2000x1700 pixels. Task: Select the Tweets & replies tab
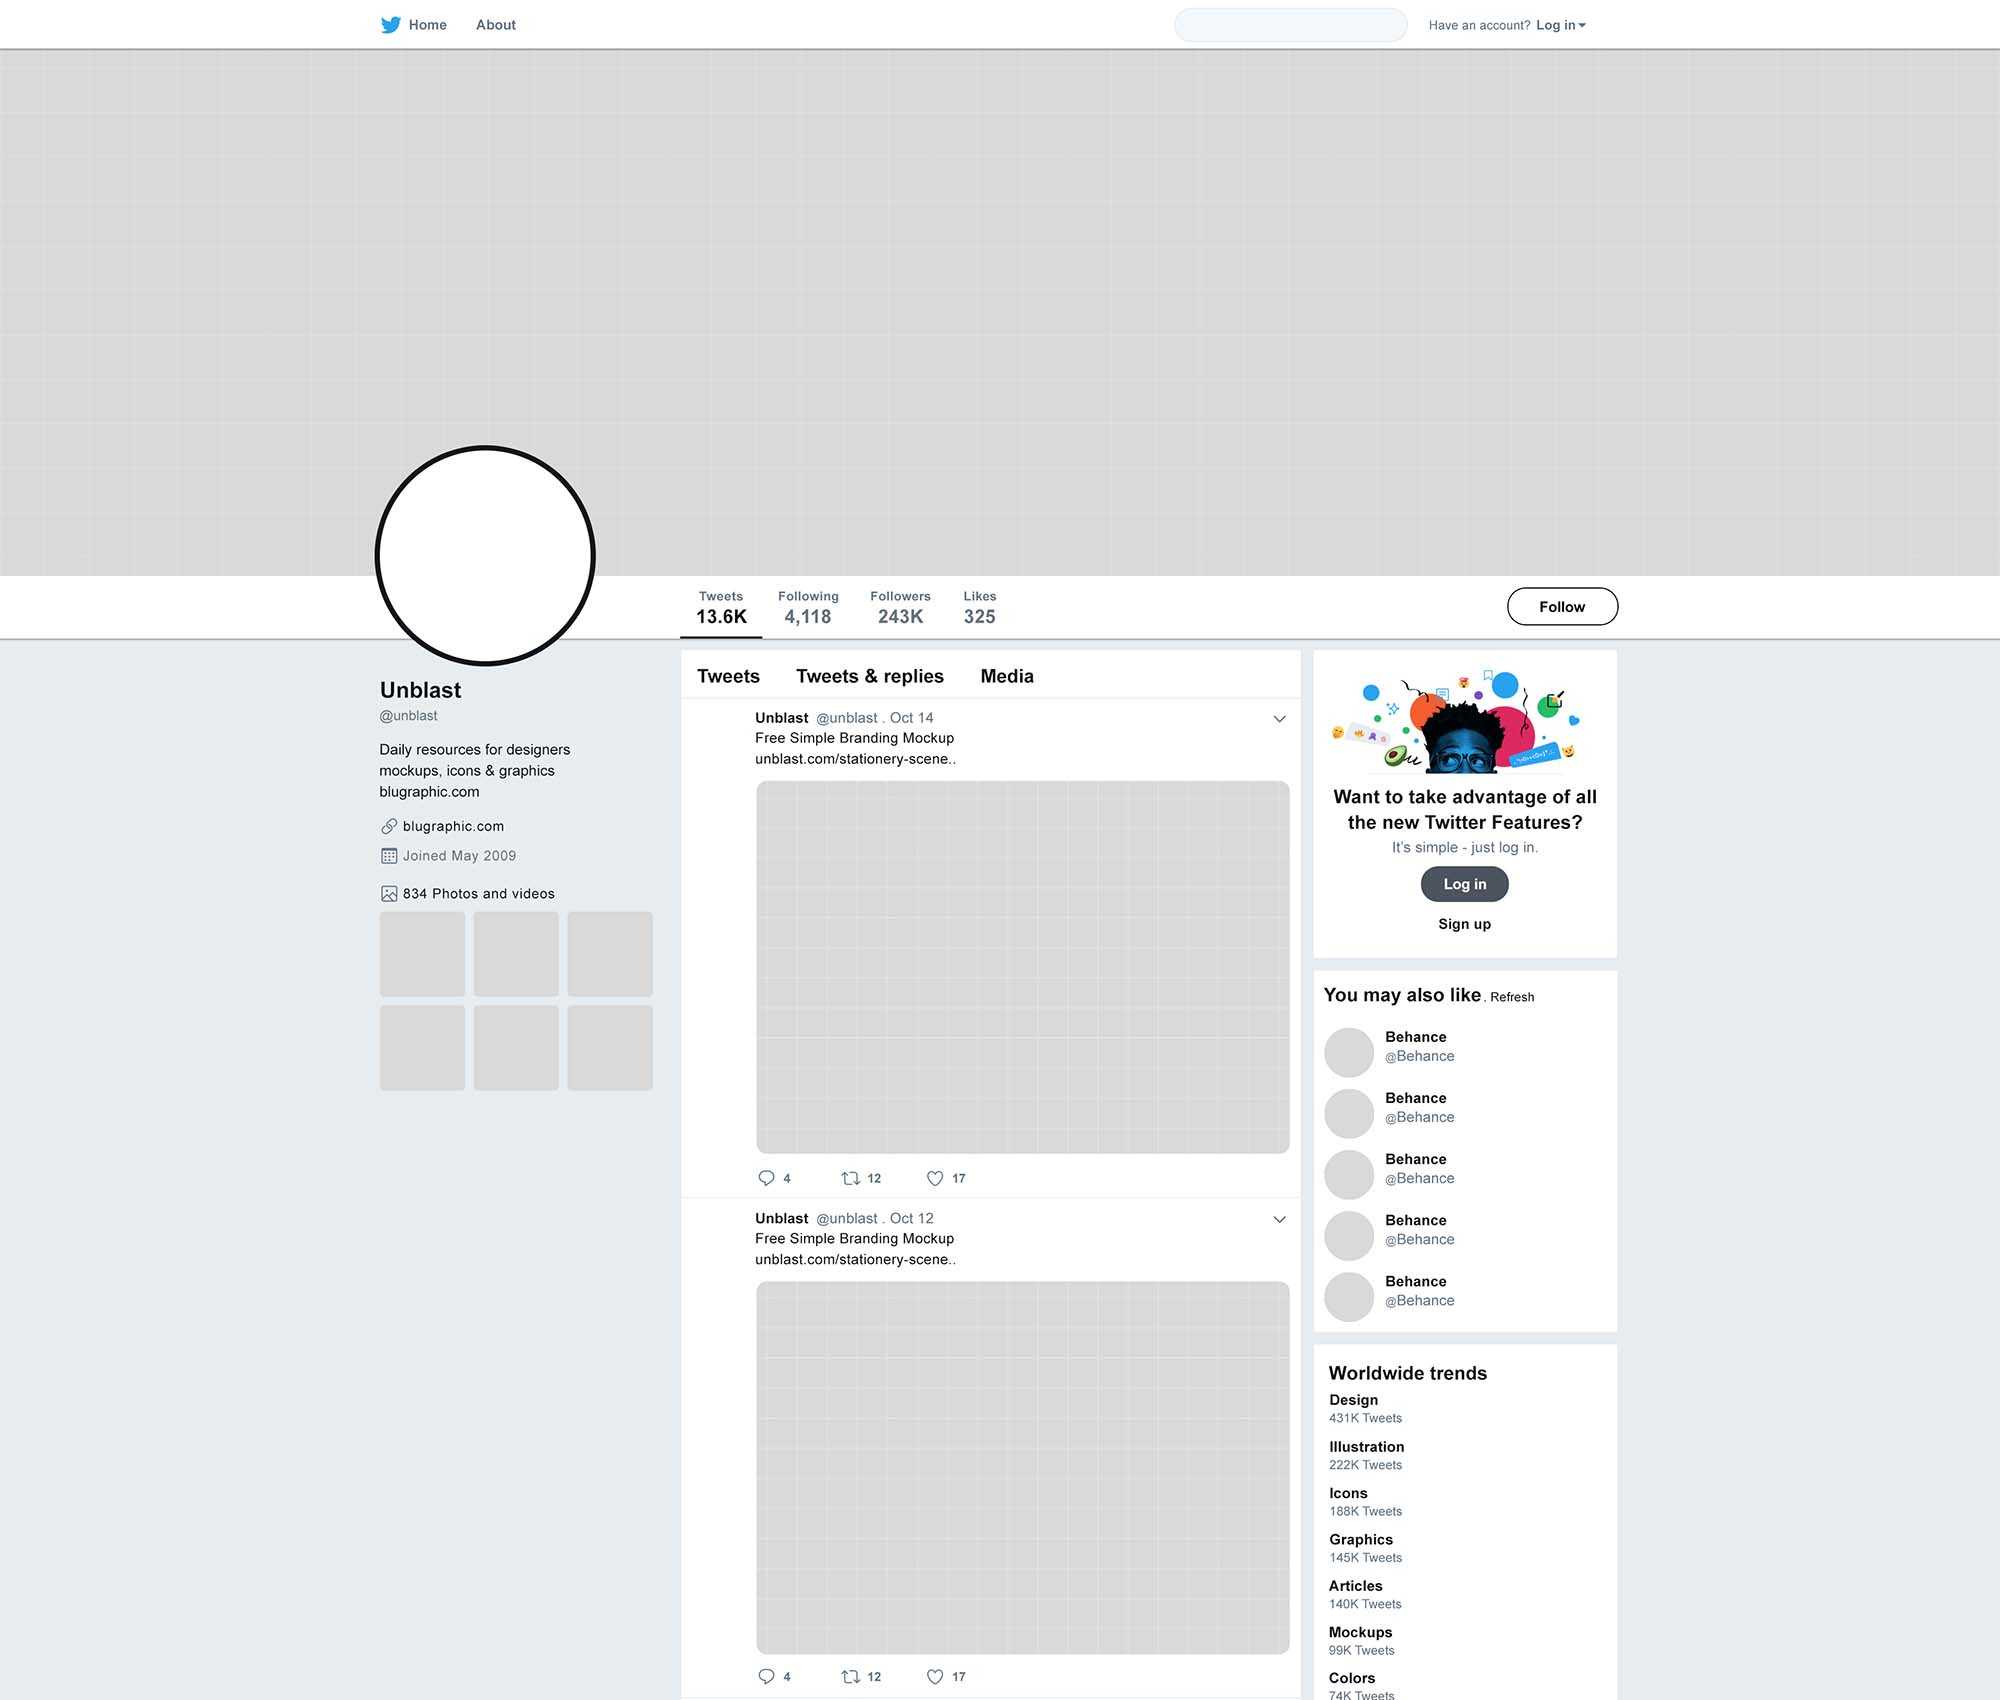tap(868, 676)
